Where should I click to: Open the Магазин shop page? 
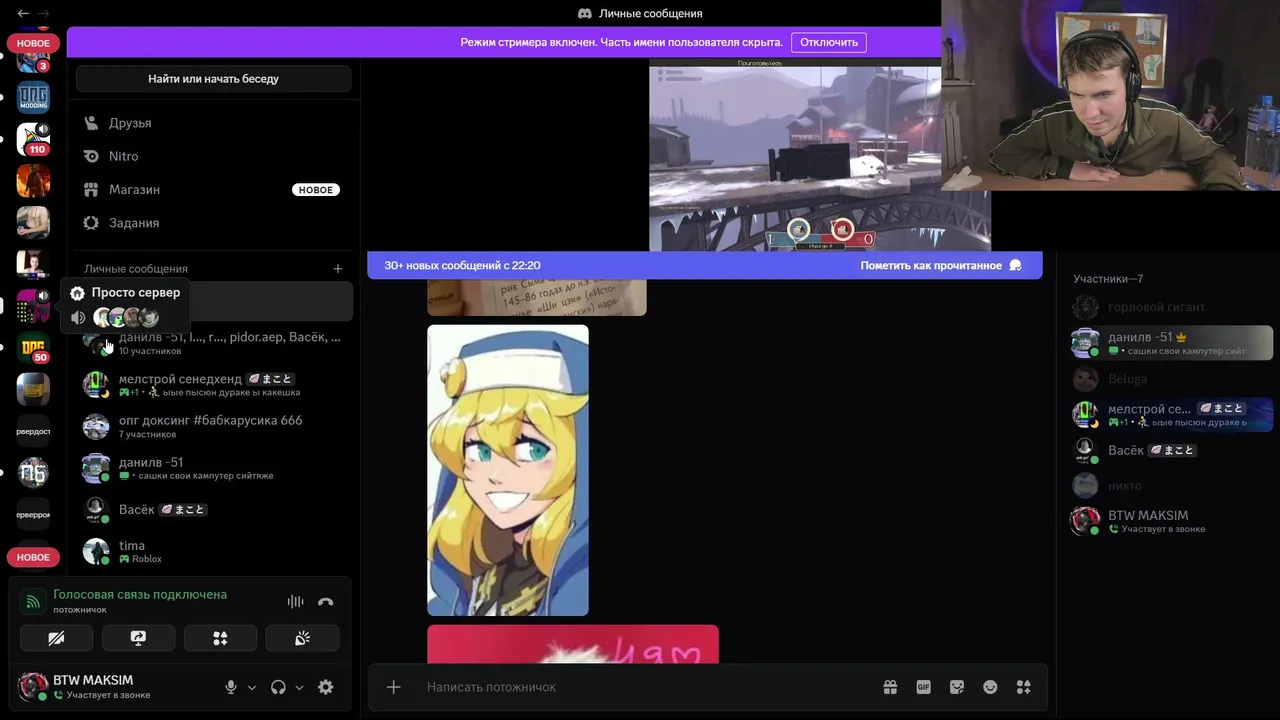coord(214,189)
